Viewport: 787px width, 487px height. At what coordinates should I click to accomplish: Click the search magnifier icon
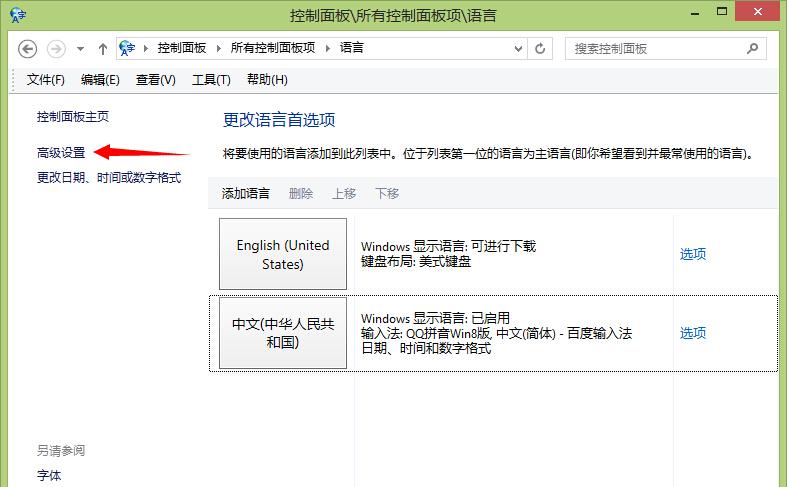752,49
